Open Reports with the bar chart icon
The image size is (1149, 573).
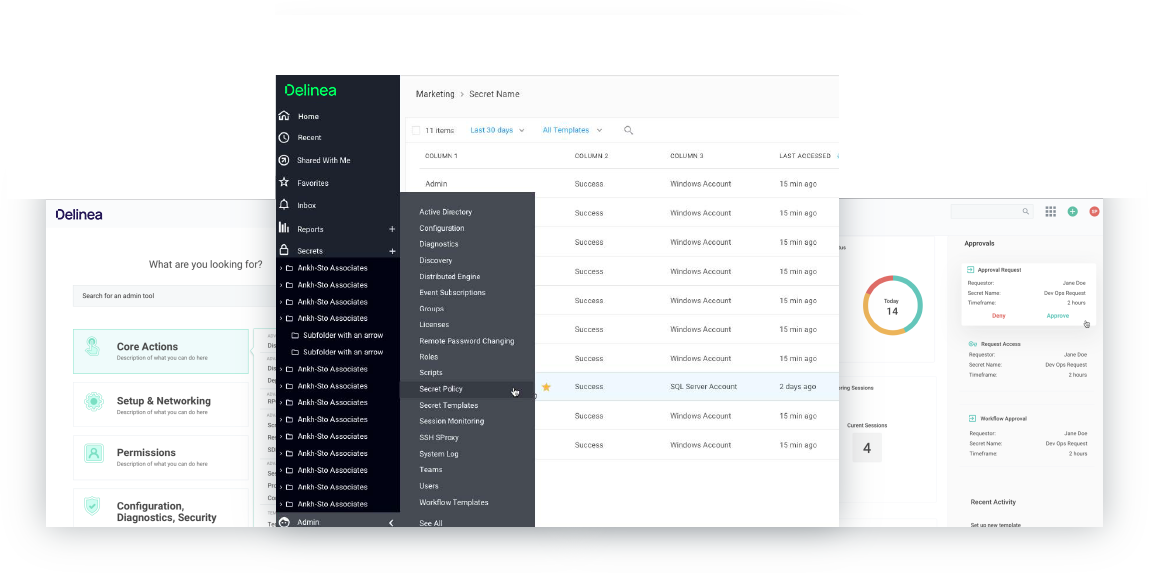click(310, 229)
